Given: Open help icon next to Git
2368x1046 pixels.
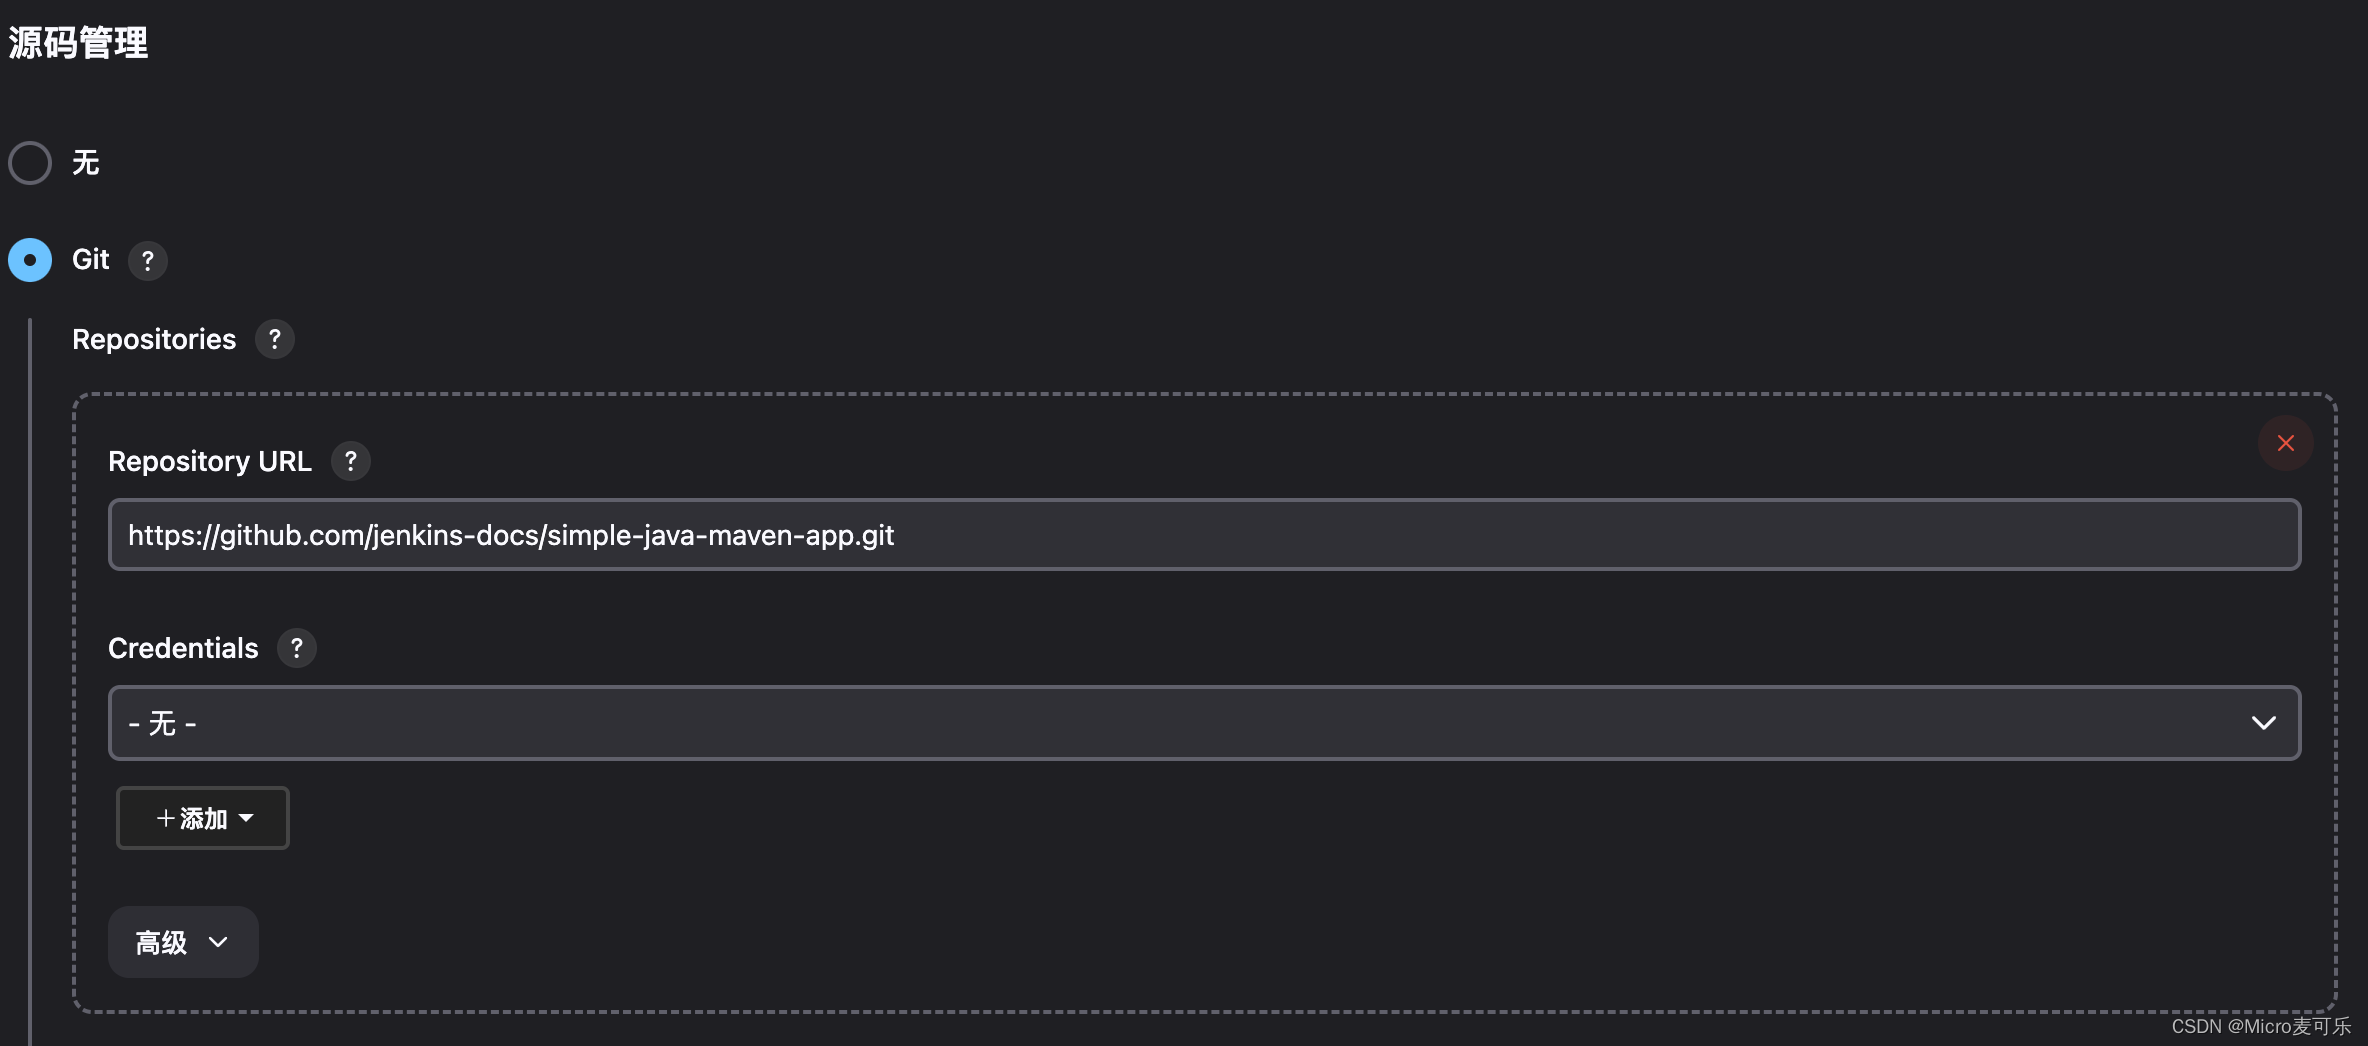Looking at the screenshot, I should tap(148, 261).
